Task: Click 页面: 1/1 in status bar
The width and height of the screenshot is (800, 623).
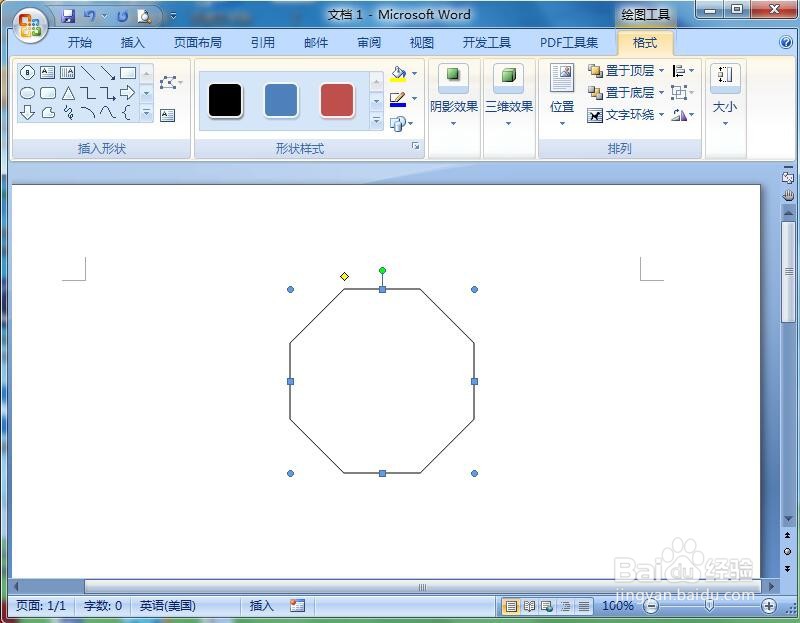Action: tap(41, 606)
